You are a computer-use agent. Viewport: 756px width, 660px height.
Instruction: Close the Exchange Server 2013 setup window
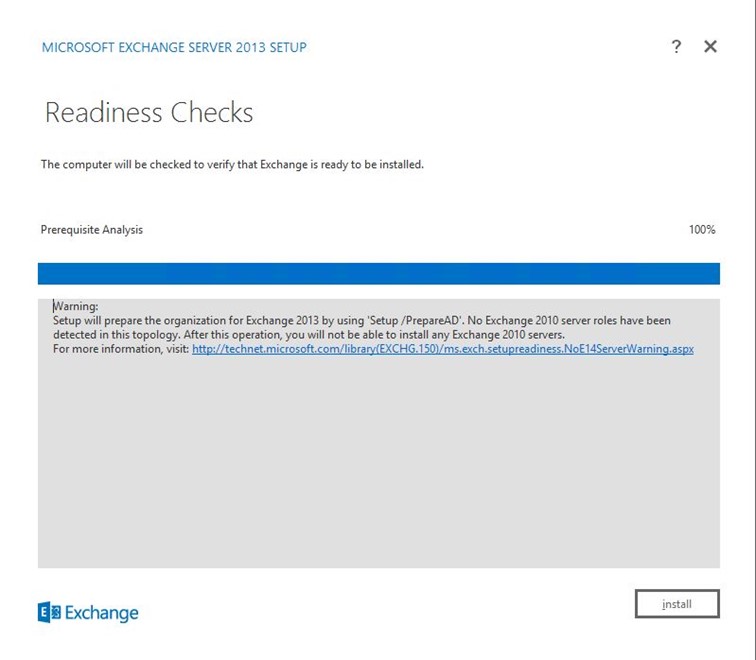coord(710,46)
